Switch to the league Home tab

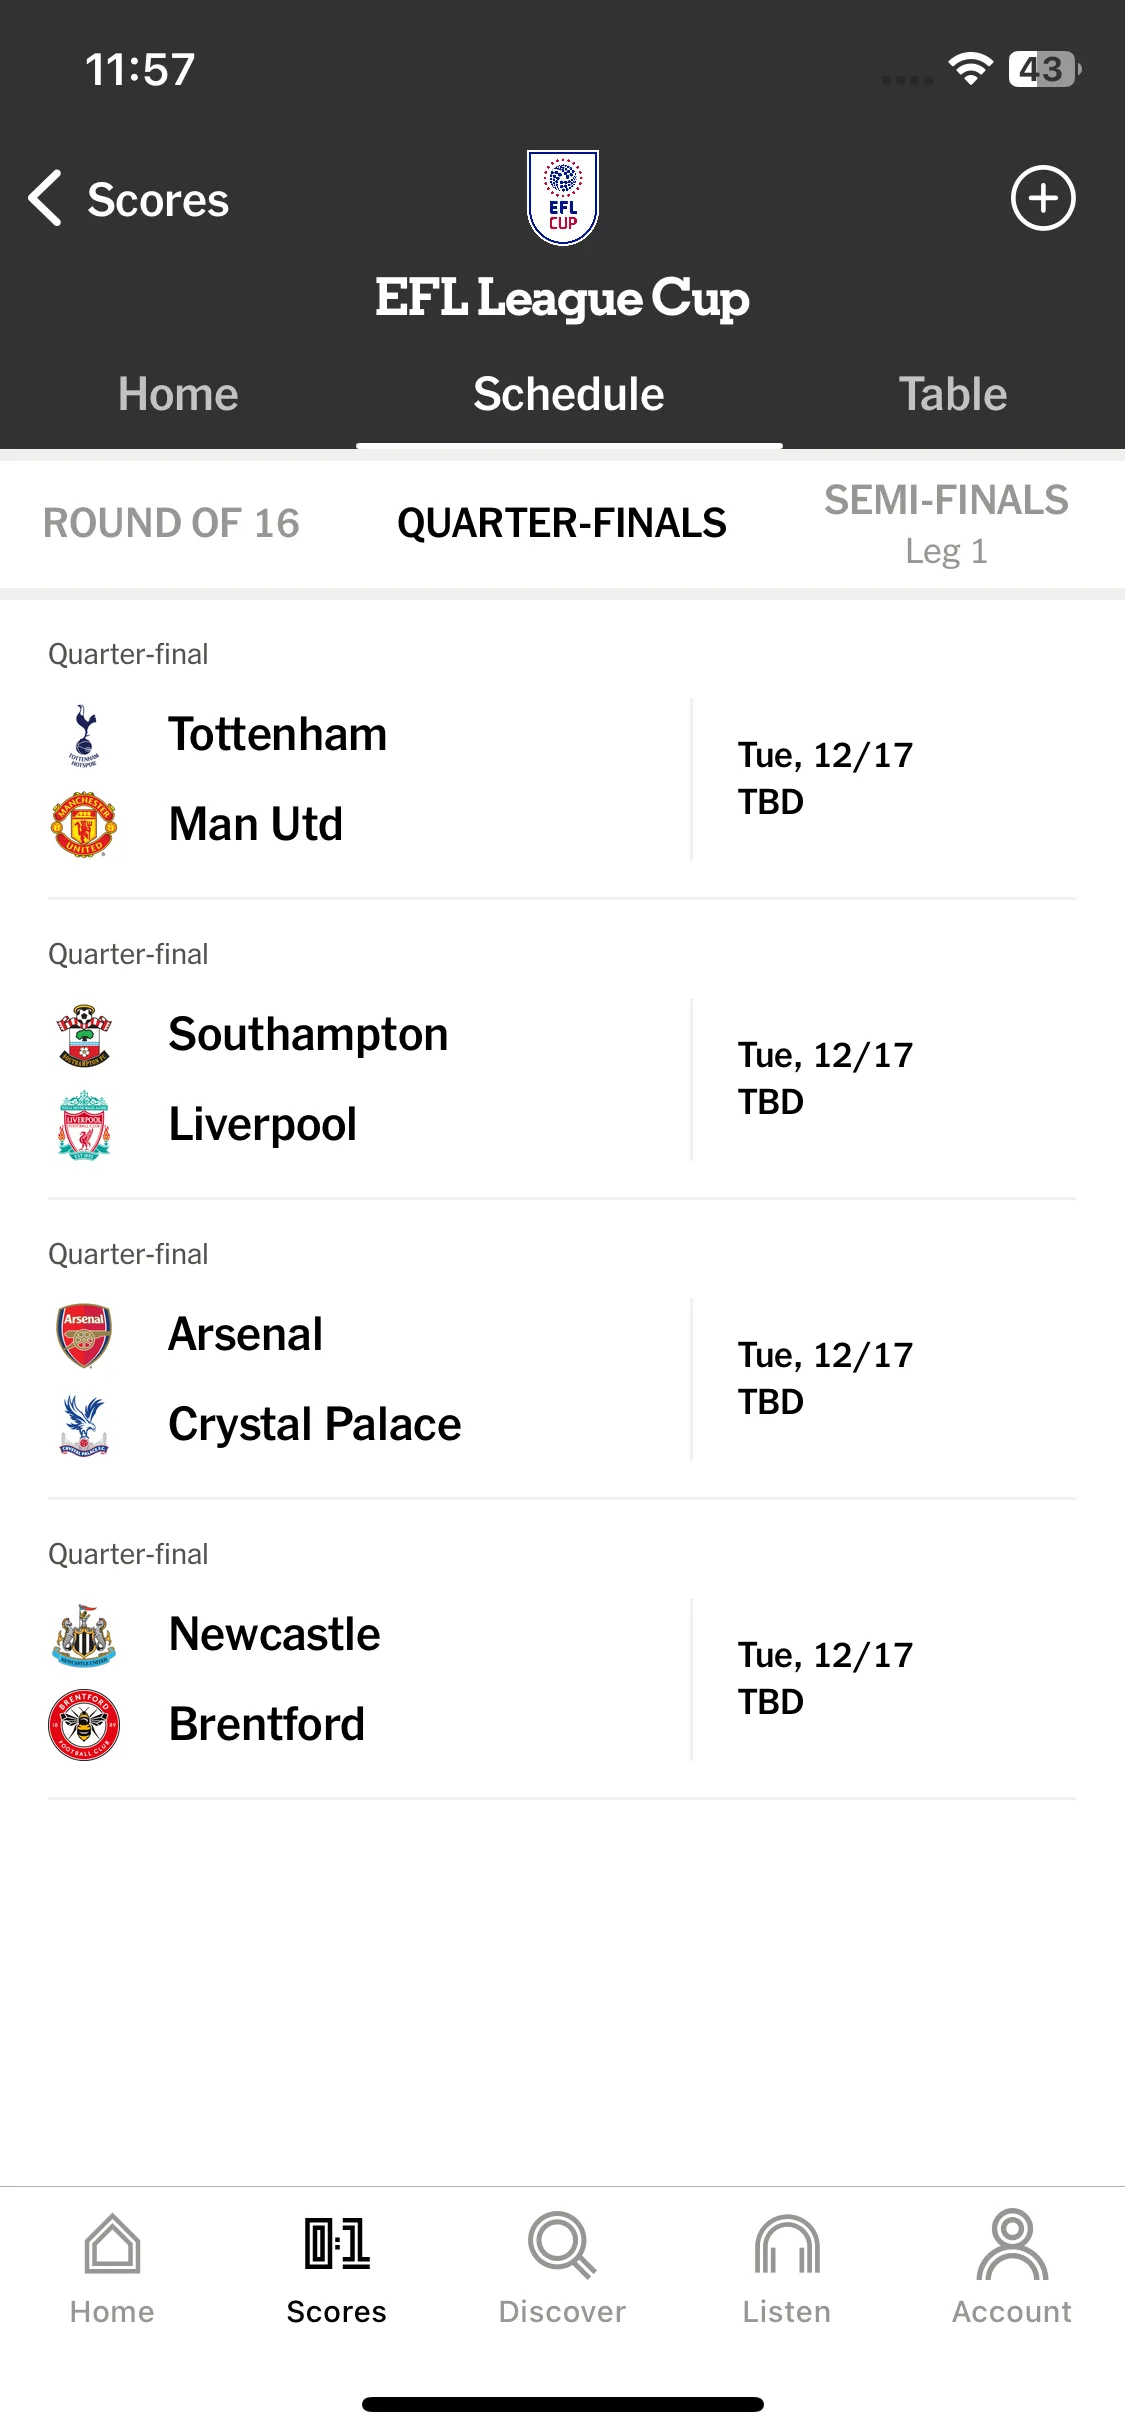(x=178, y=394)
